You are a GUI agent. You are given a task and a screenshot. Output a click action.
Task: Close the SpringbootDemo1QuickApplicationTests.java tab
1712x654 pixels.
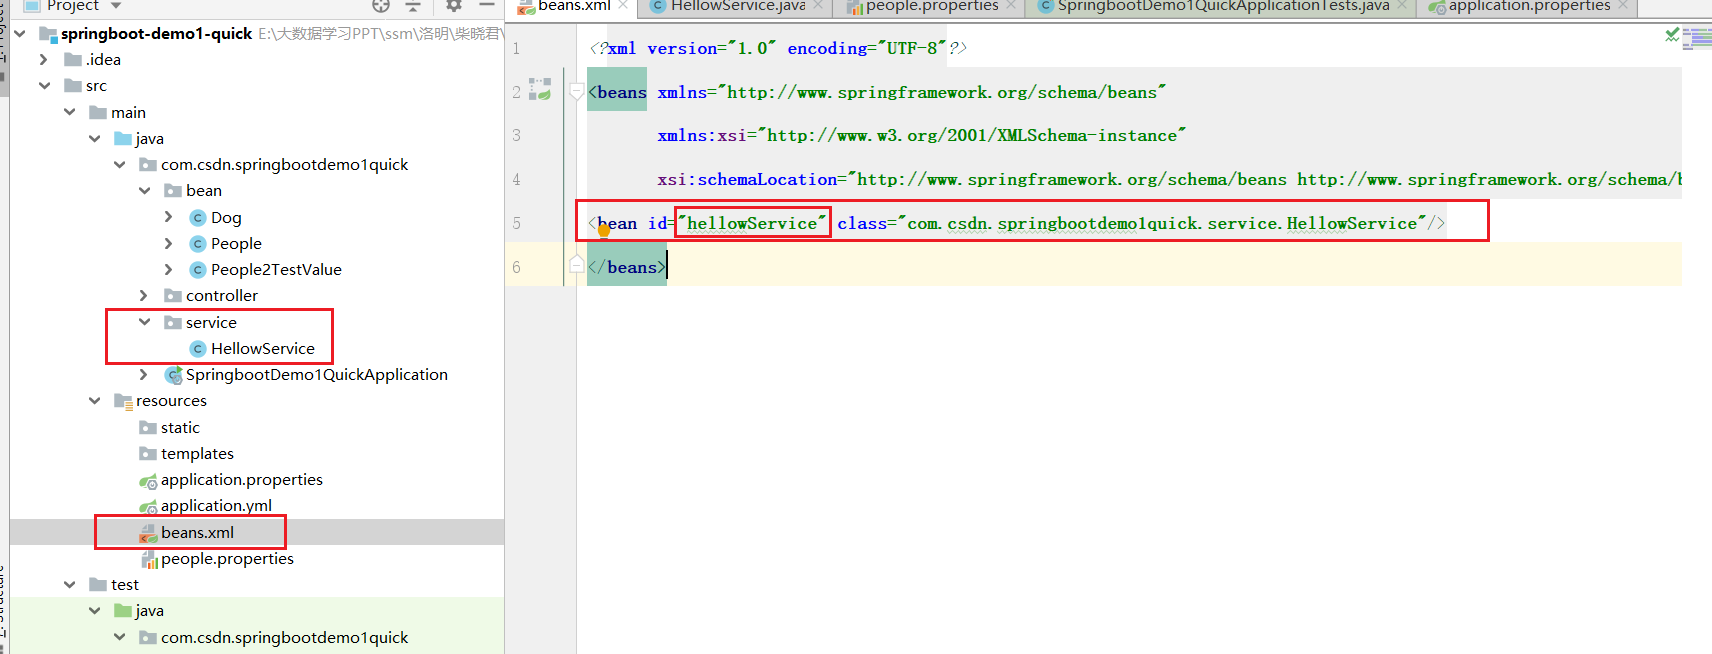click(x=1402, y=5)
